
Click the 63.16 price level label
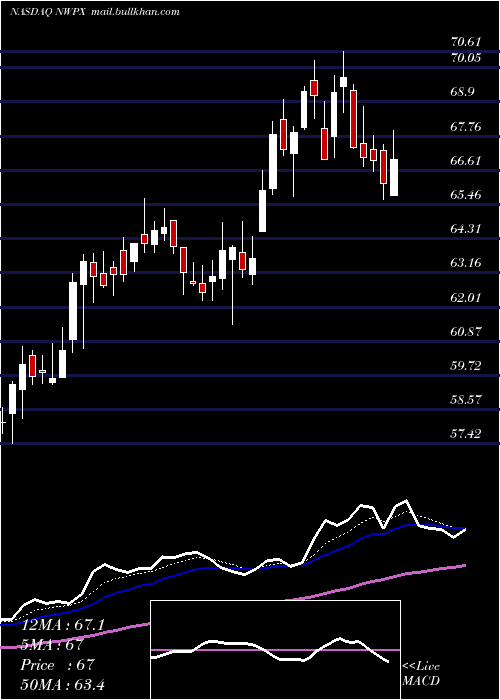tap(466, 262)
